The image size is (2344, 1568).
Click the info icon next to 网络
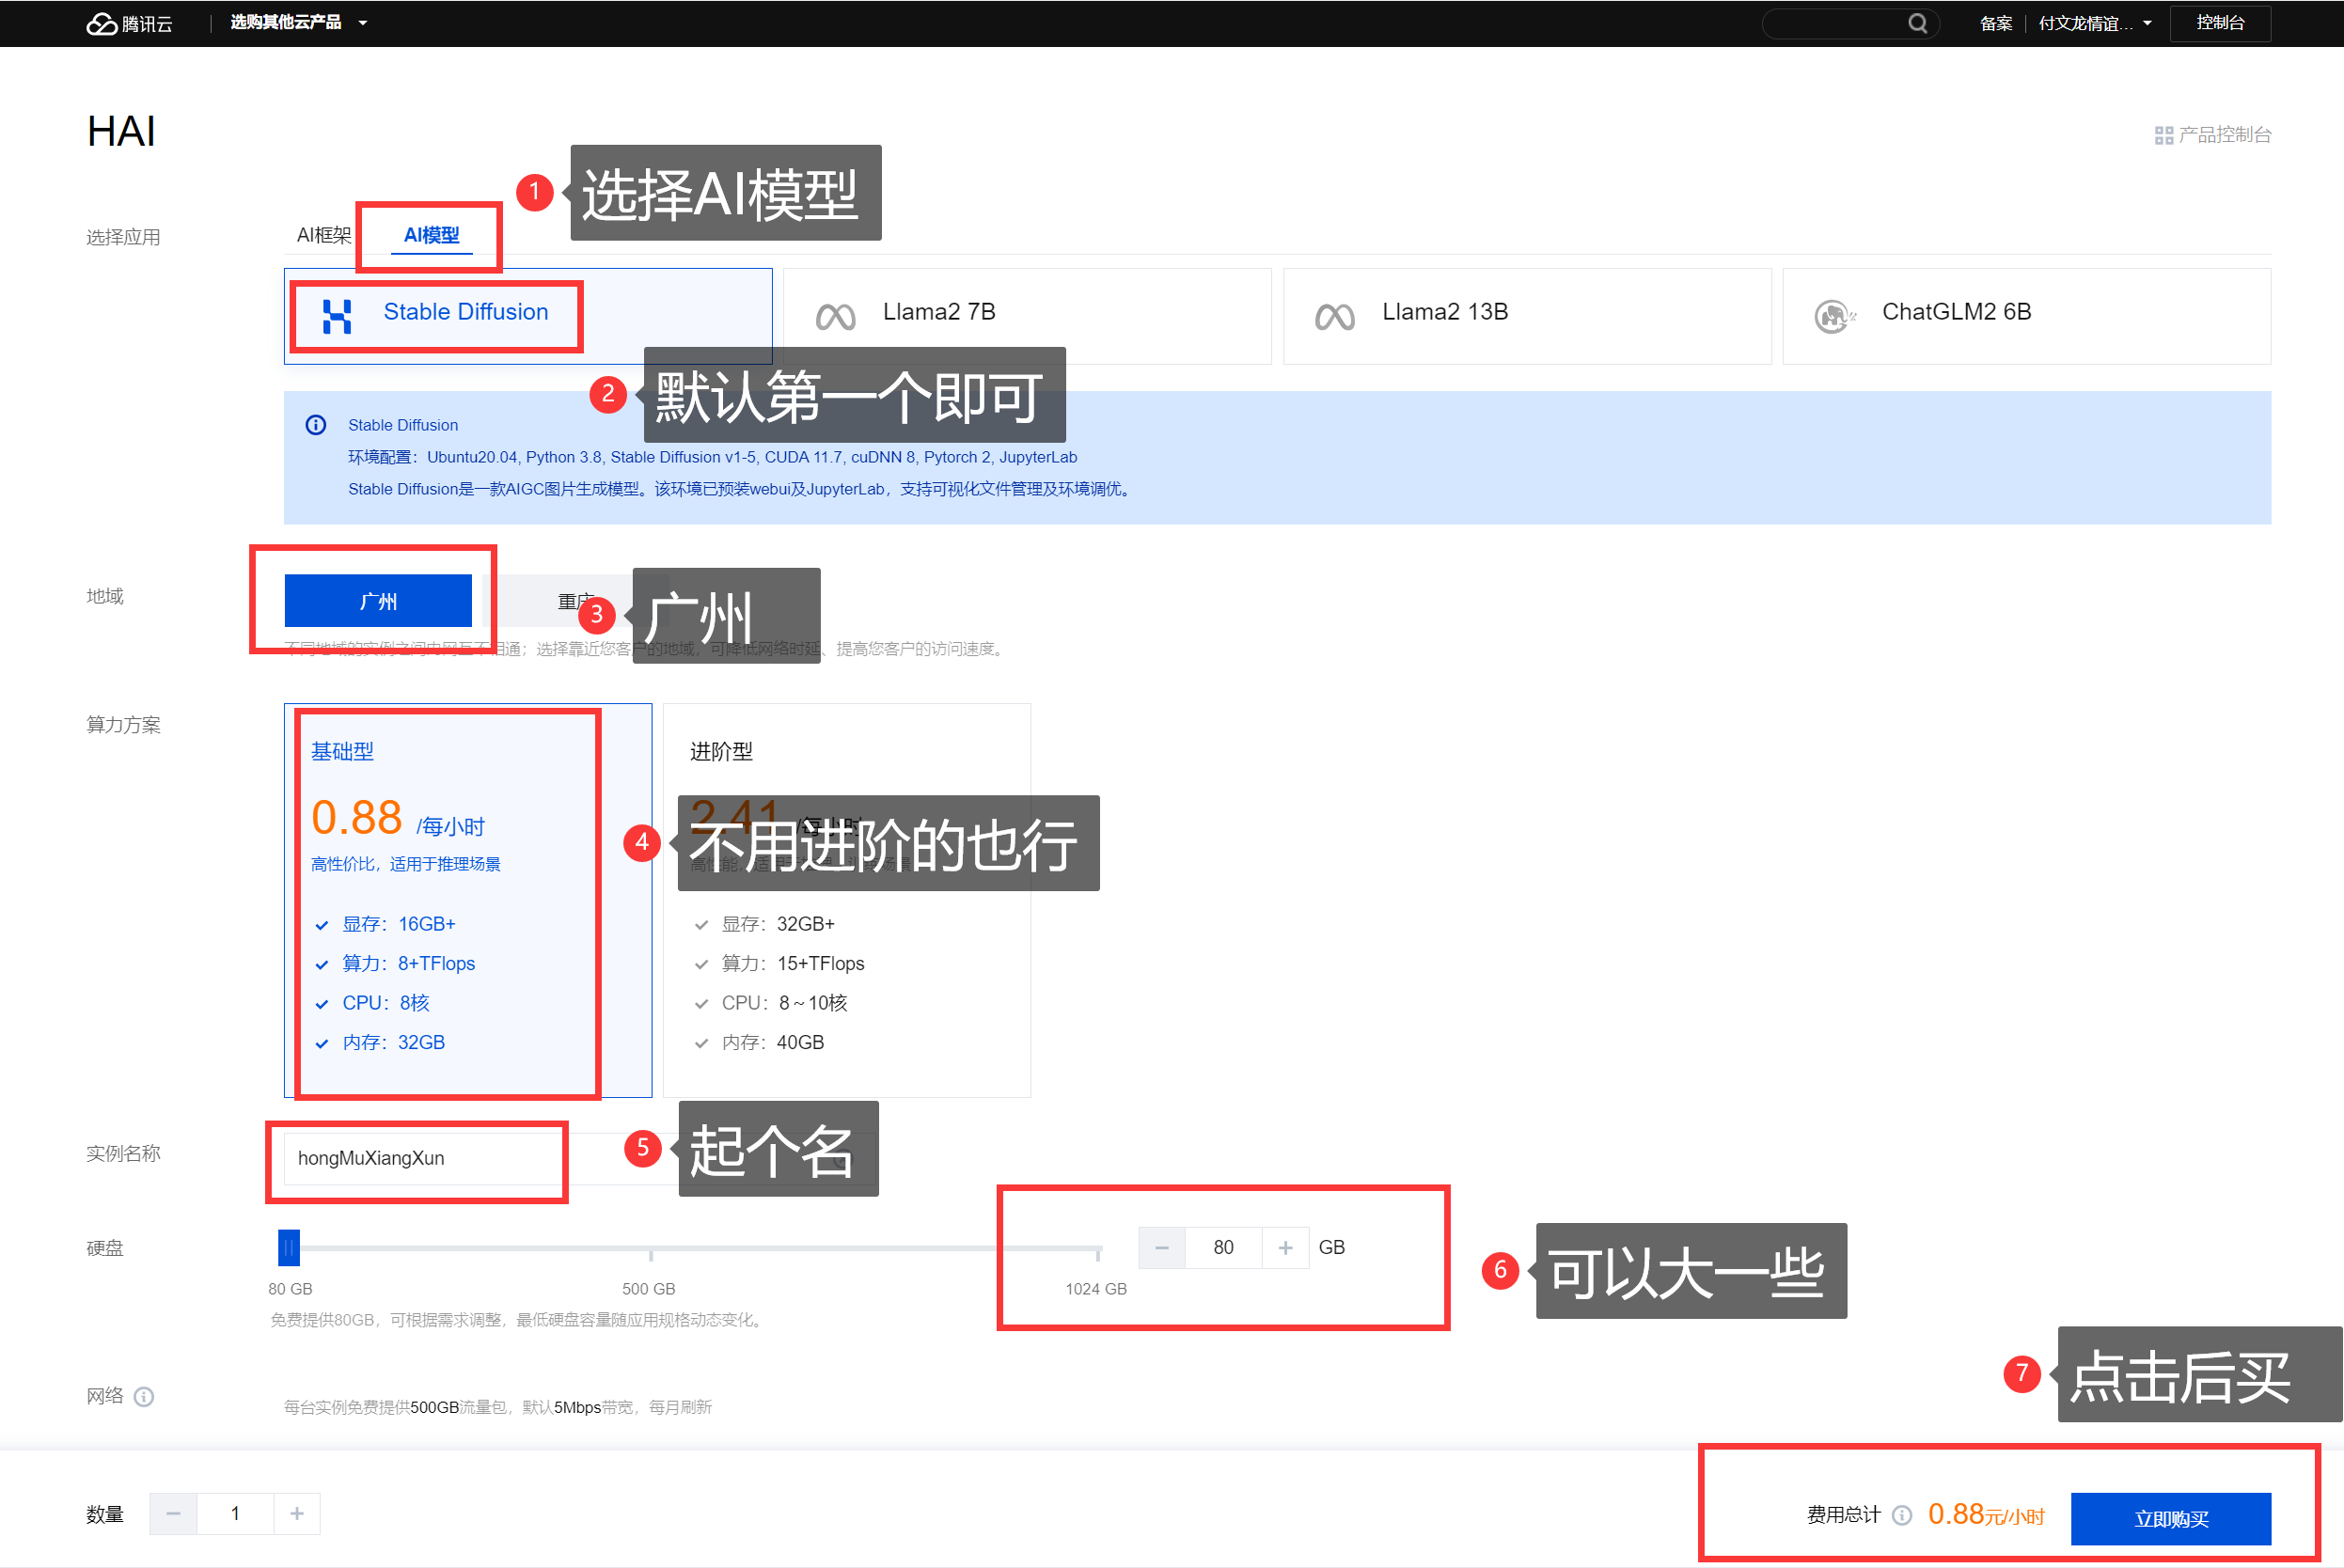[144, 1396]
